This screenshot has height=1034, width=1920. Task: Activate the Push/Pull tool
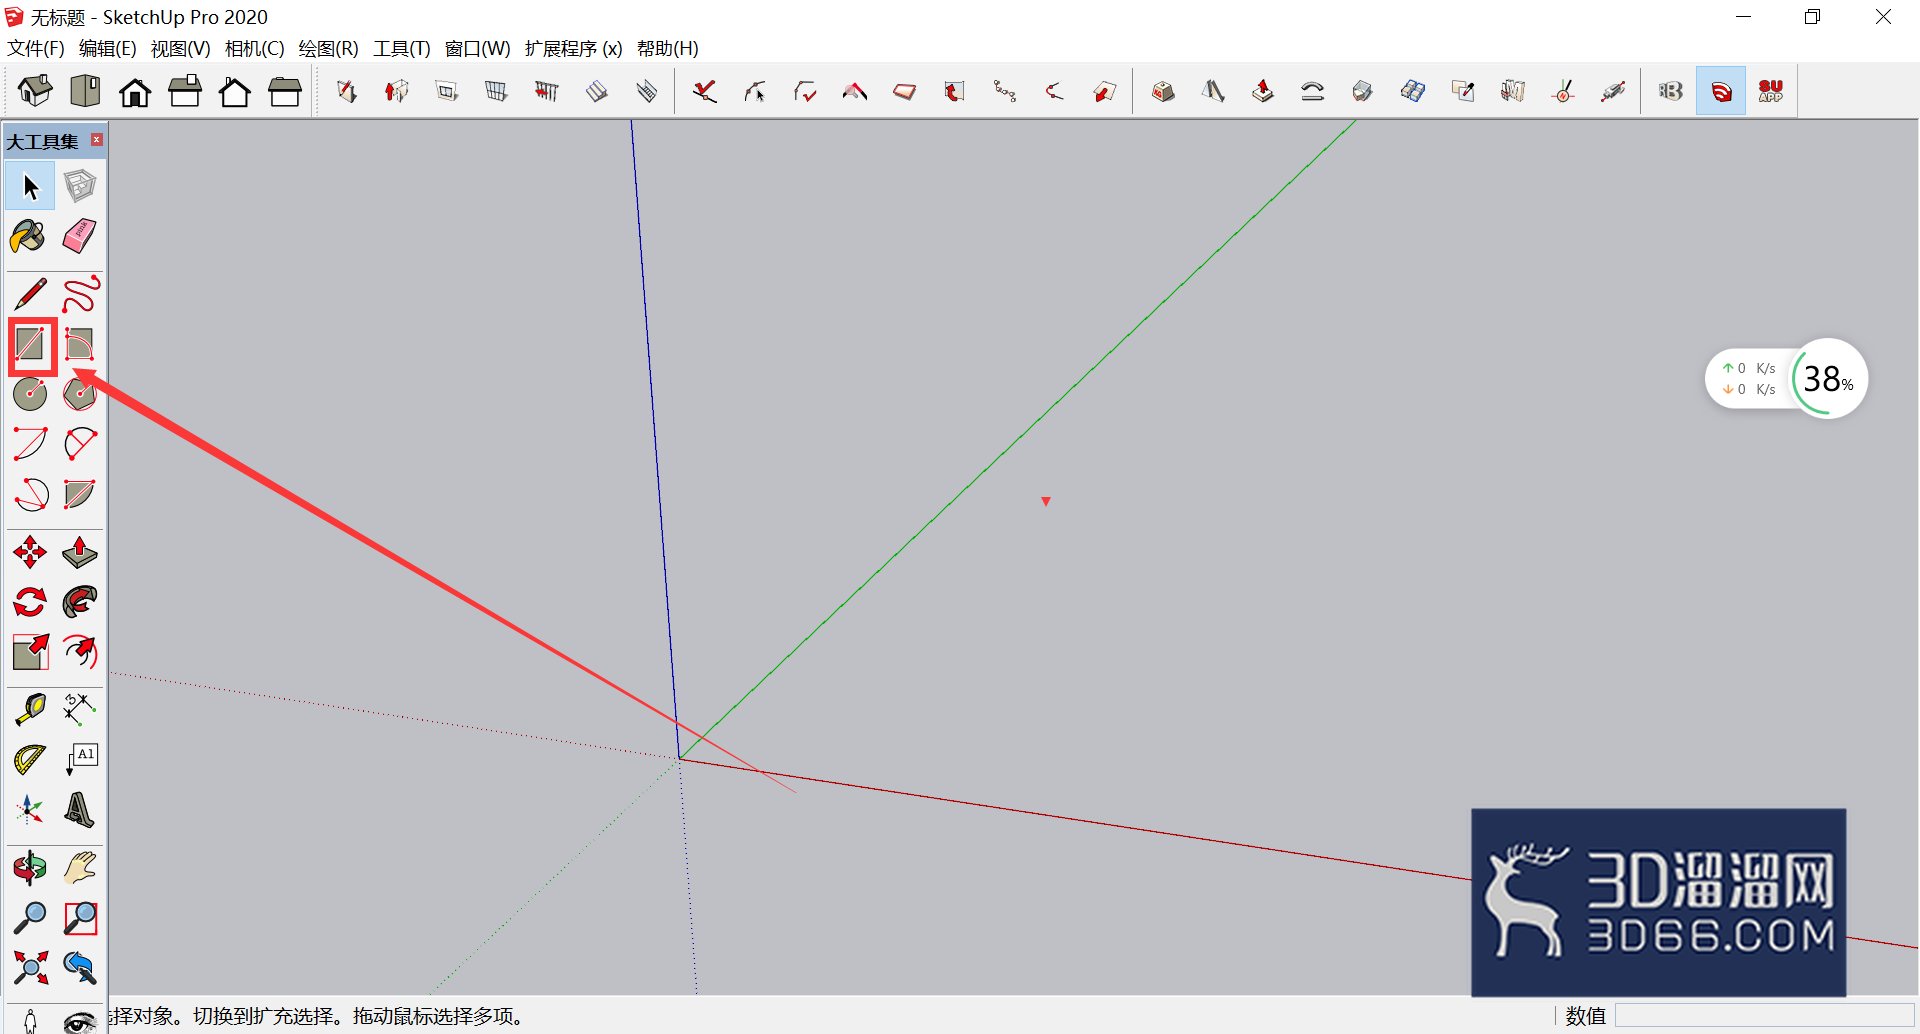[x=80, y=551]
